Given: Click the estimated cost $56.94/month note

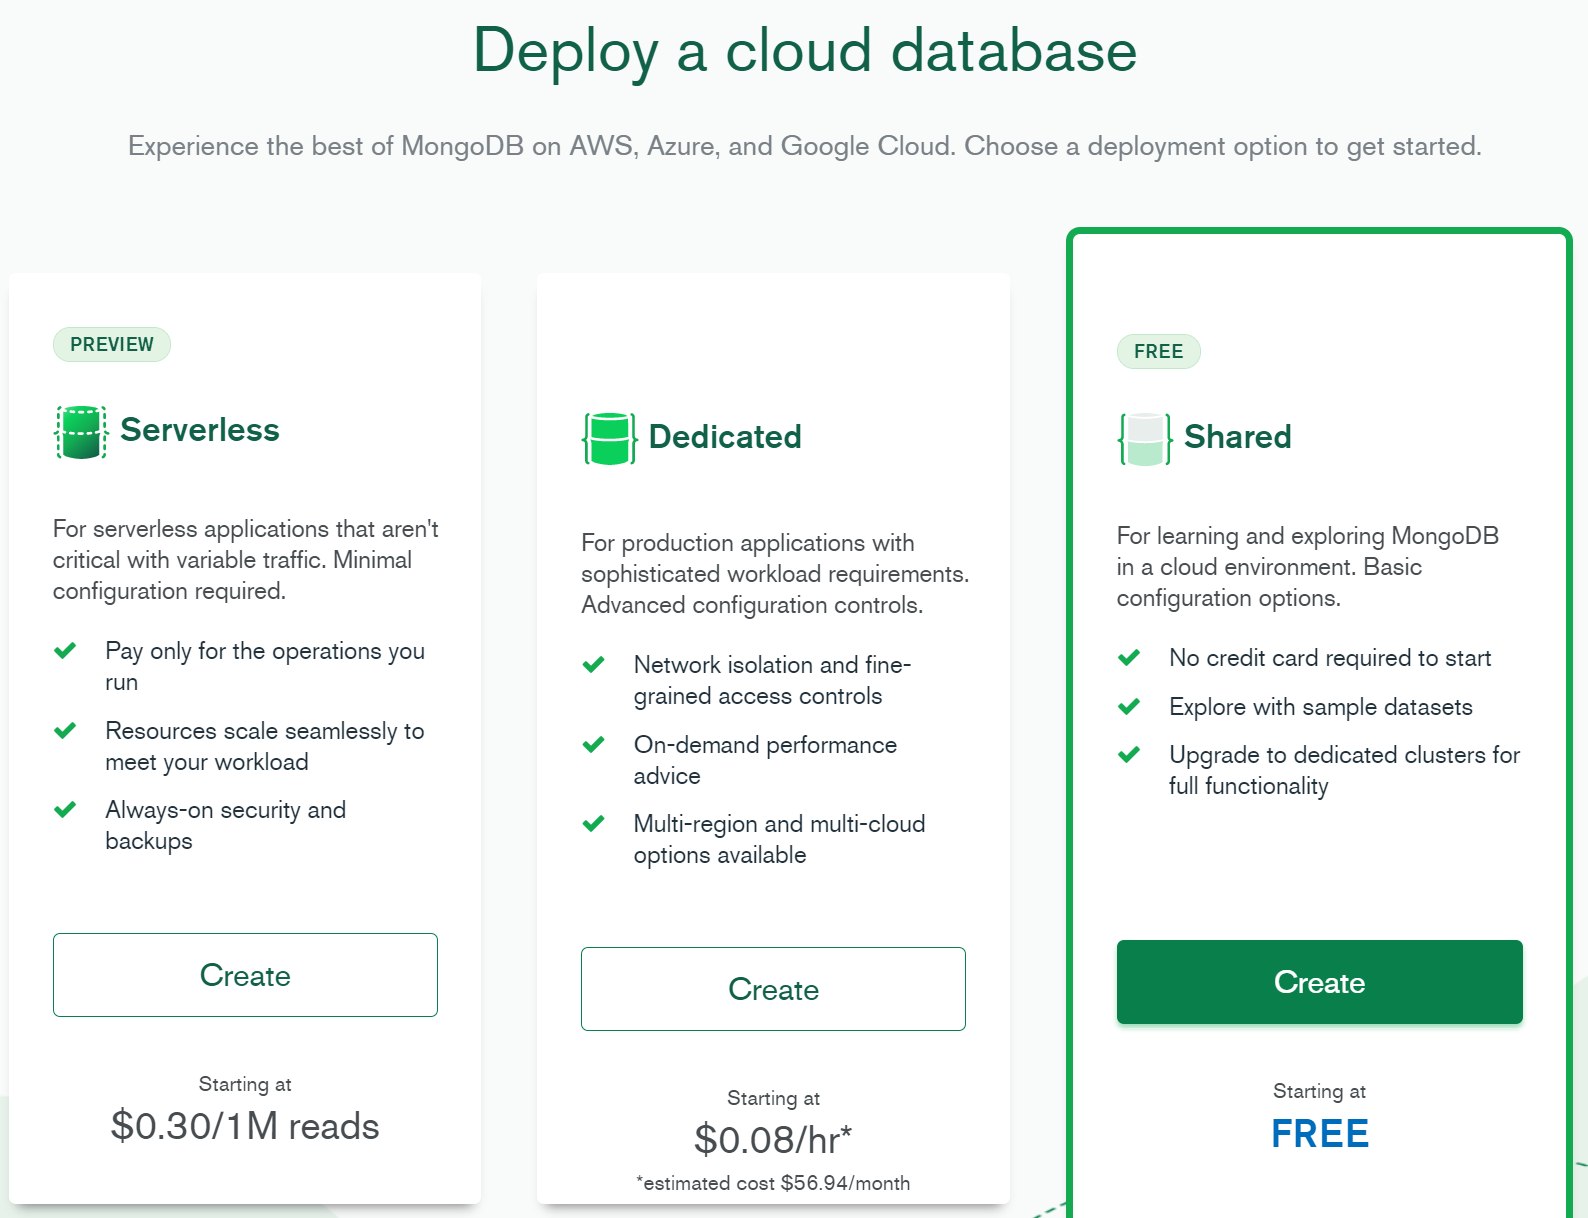Looking at the screenshot, I should pyautogui.click(x=773, y=1183).
